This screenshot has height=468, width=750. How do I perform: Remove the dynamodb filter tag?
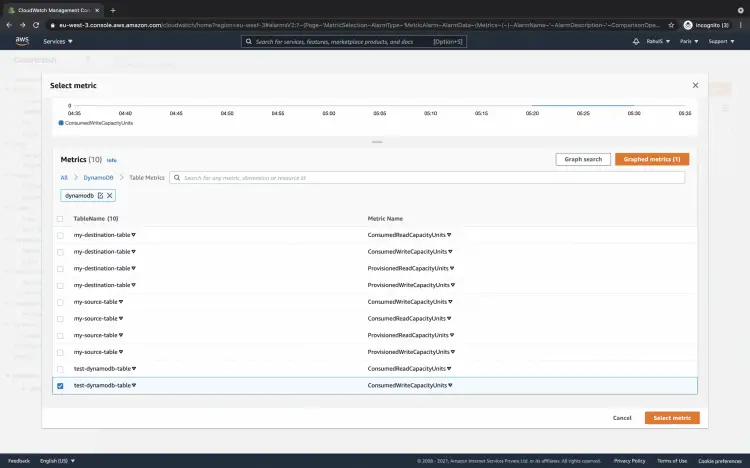pos(110,196)
